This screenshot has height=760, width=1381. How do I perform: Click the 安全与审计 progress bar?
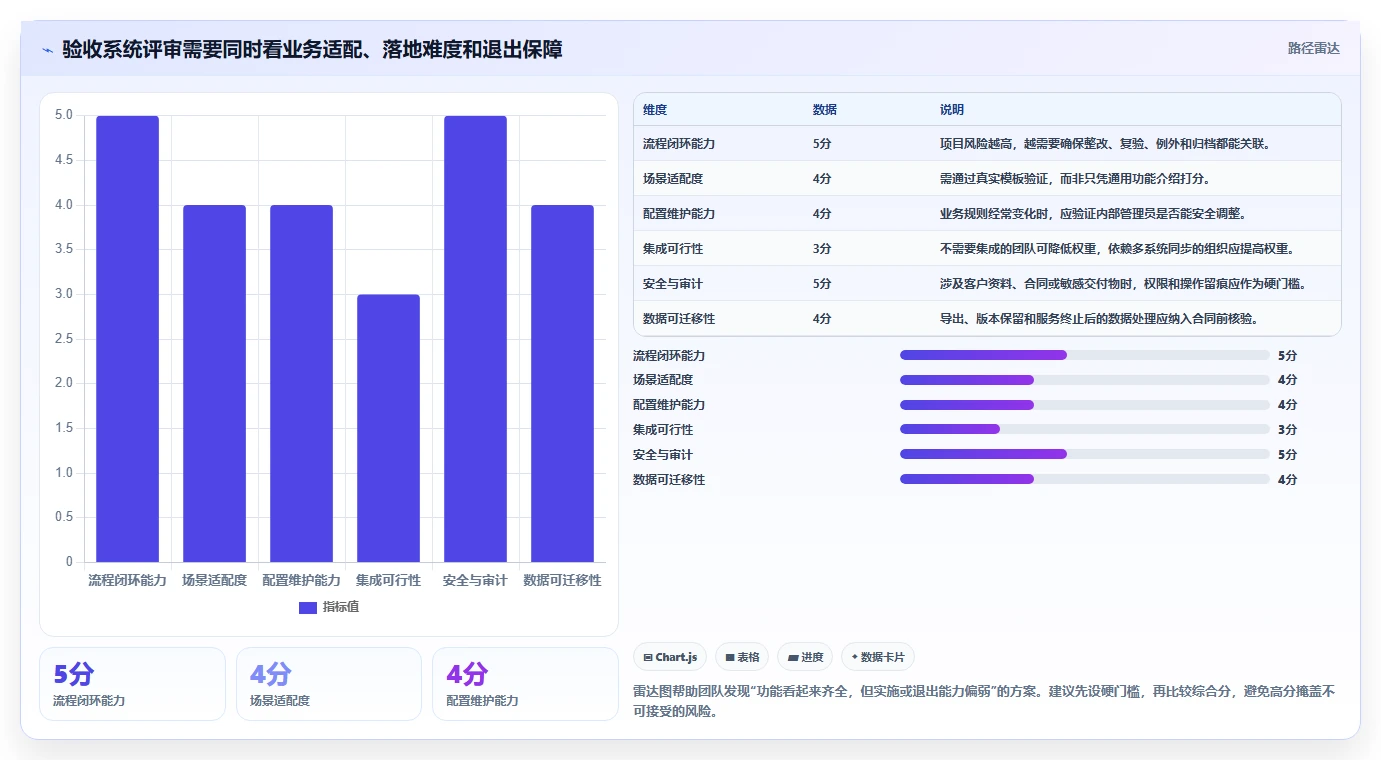[x=1085, y=454]
